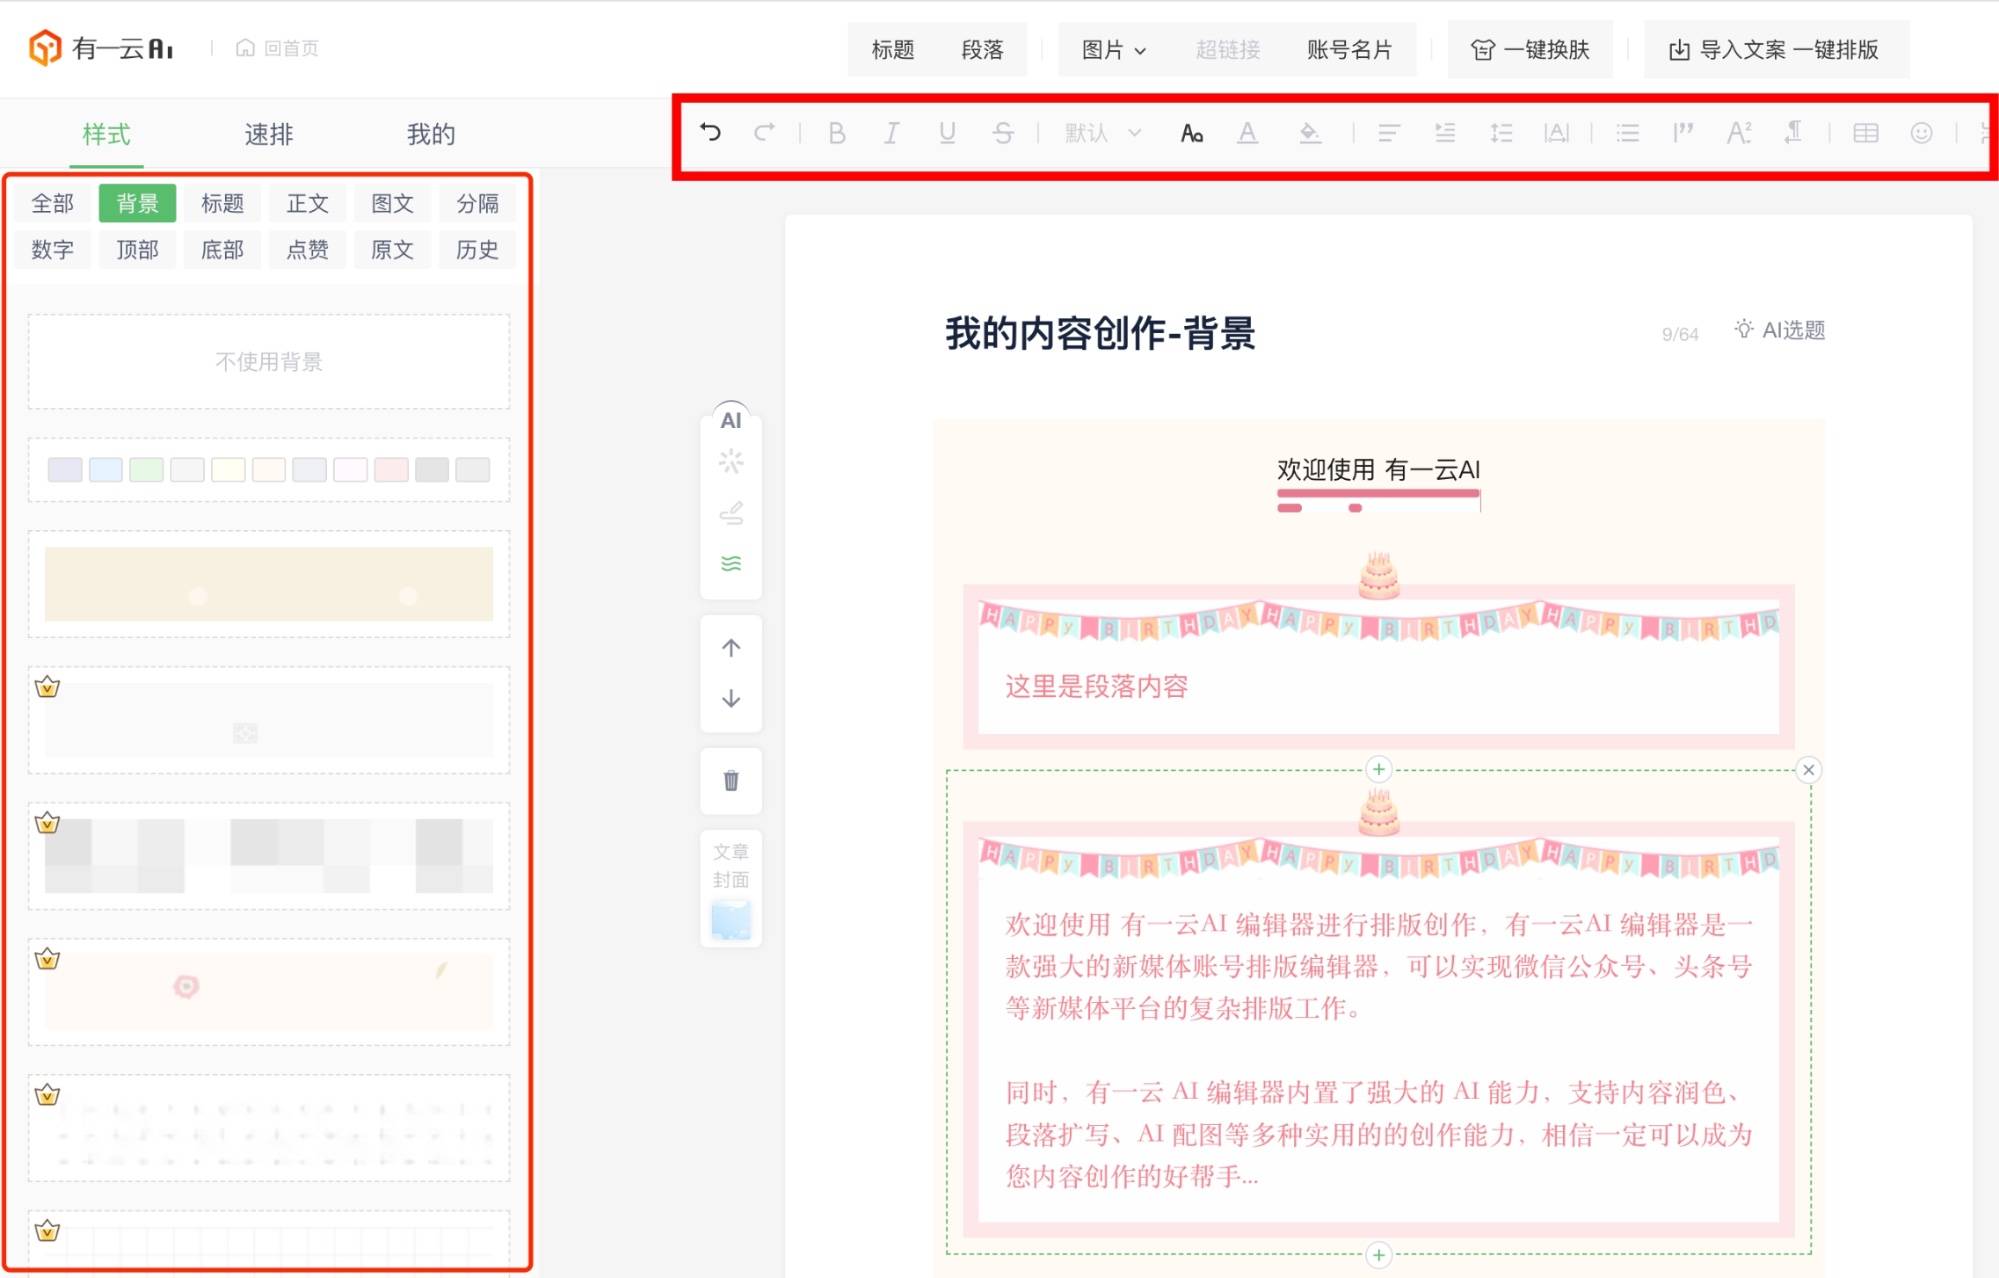Image resolution: width=1999 pixels, height=1278 pixels.
Task: Select the 正文 style category
Action: tap(307, 203)
